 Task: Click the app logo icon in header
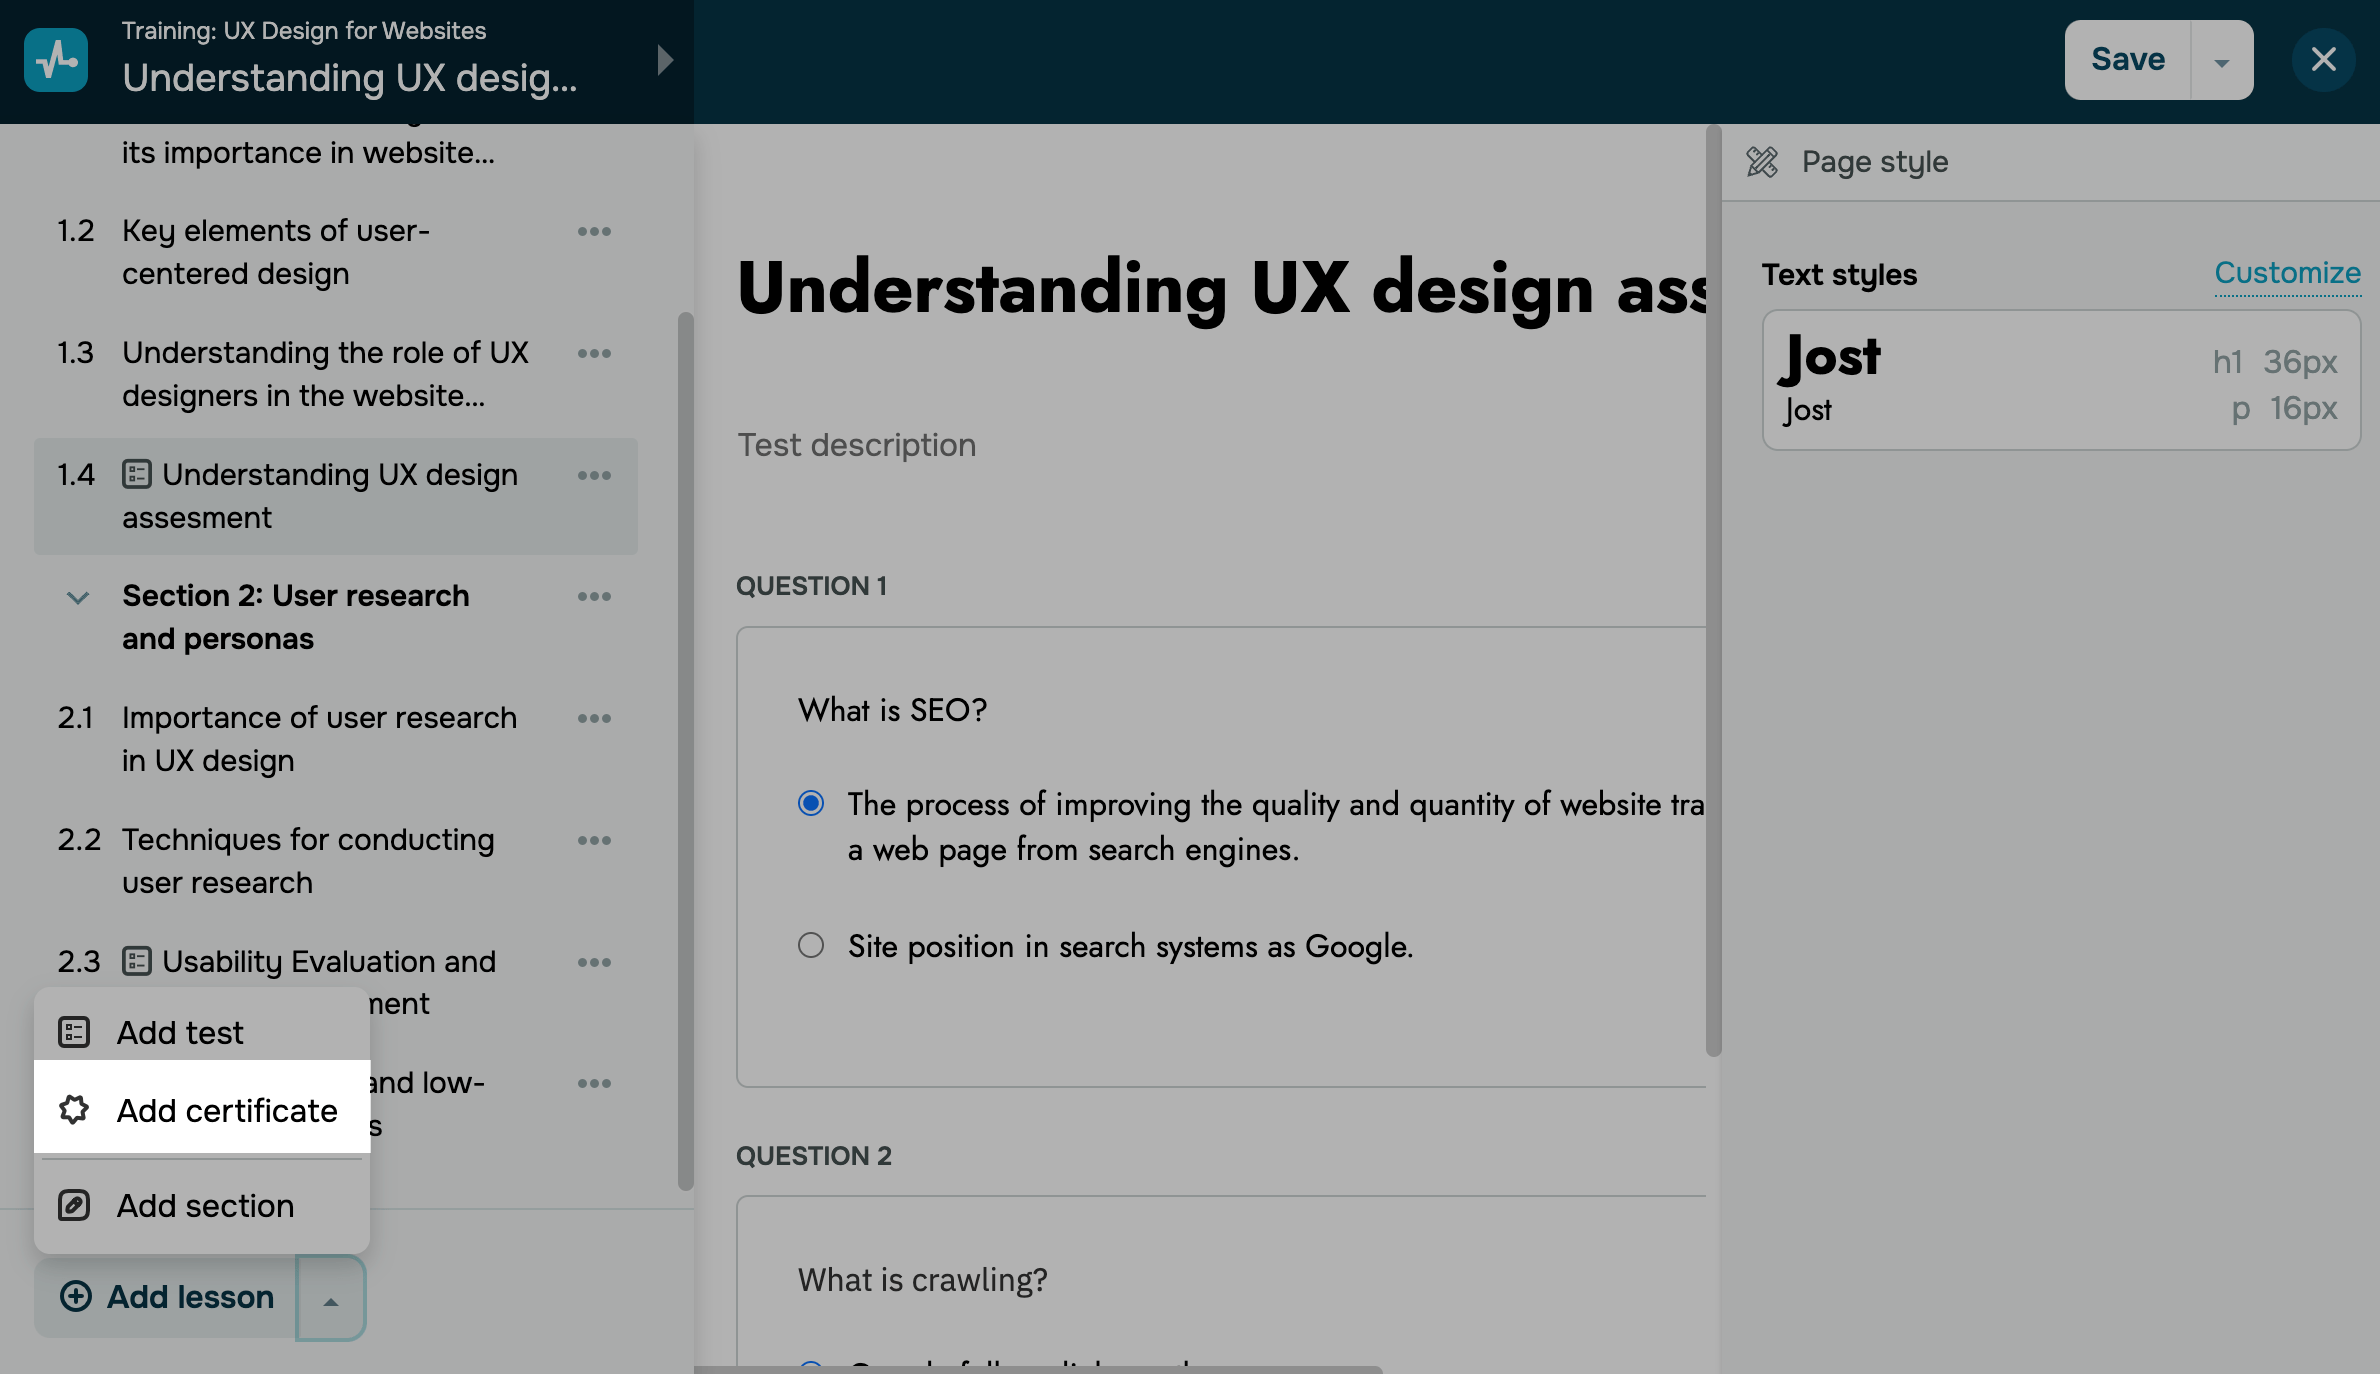(56, 60)
